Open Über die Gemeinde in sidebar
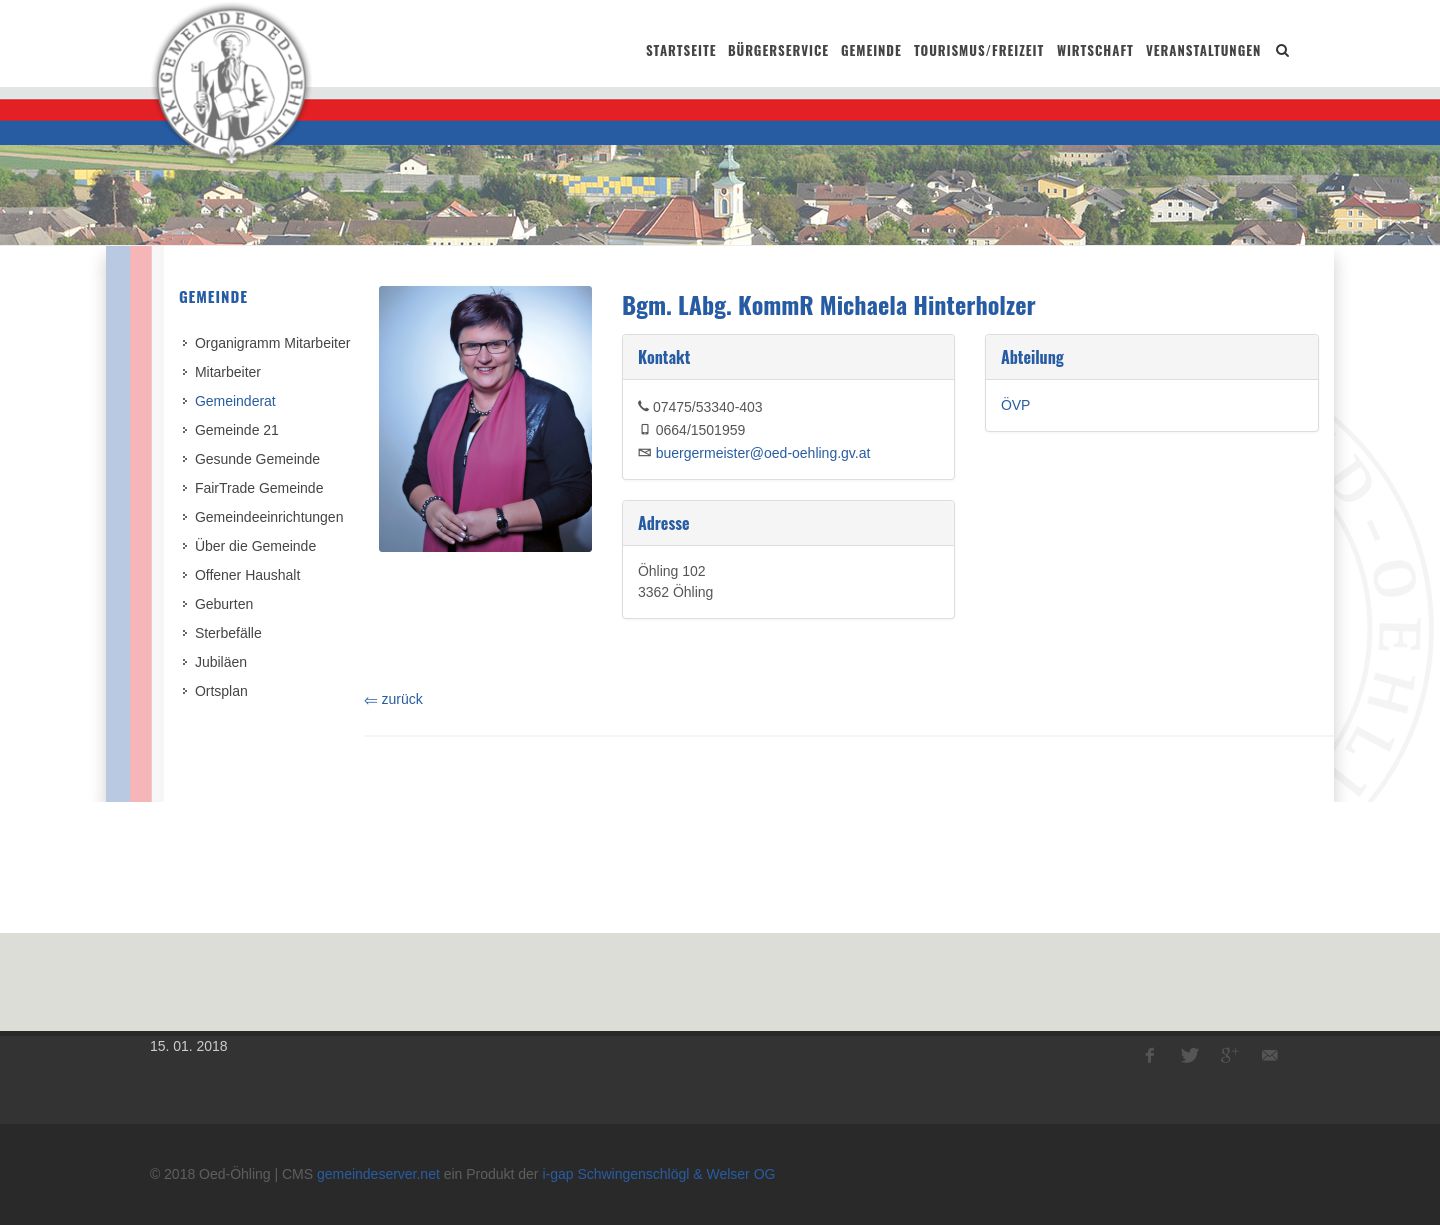The height and width of the screenshot is (1225, 1440). tap(255, 546)
